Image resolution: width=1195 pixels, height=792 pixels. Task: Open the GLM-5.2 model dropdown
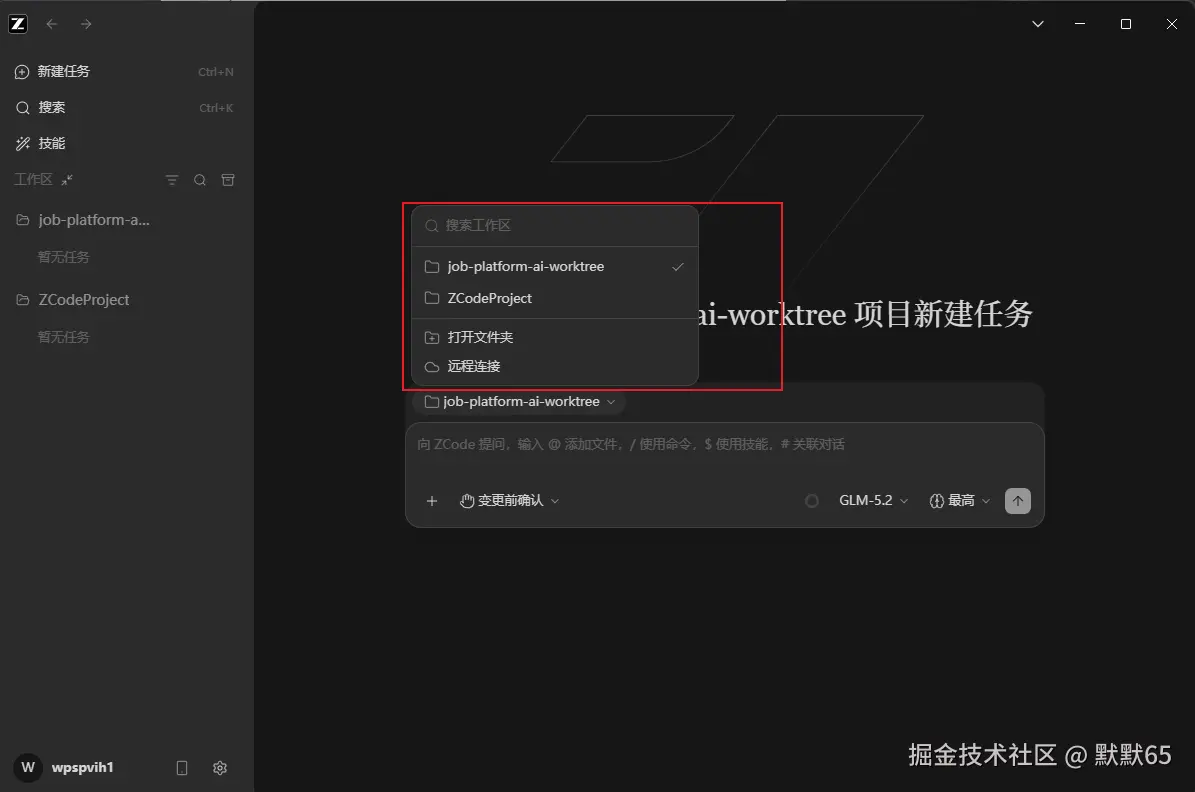pyautogui.click(x=873, y=501)
